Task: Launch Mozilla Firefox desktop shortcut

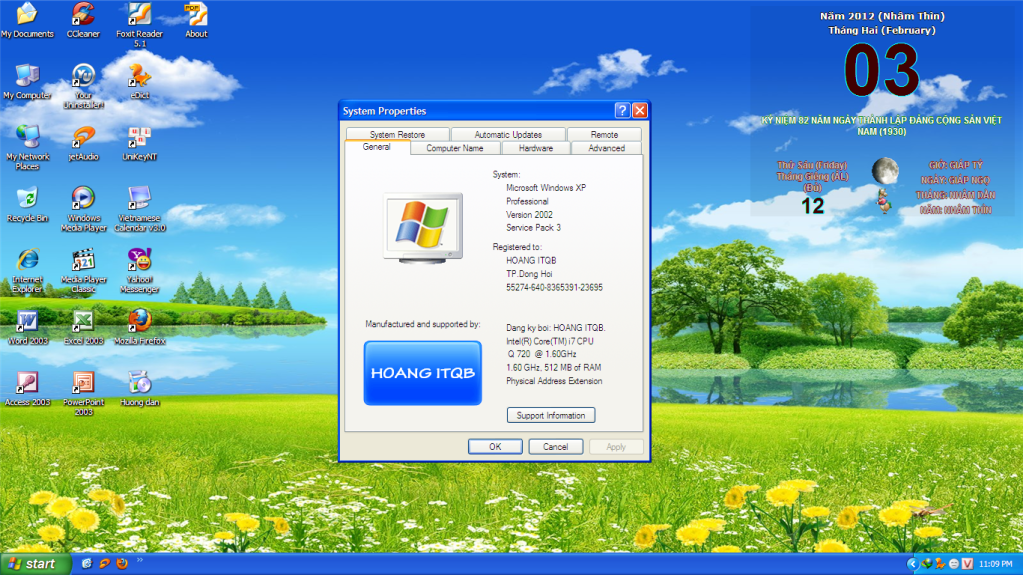Action: coord(139,328)
